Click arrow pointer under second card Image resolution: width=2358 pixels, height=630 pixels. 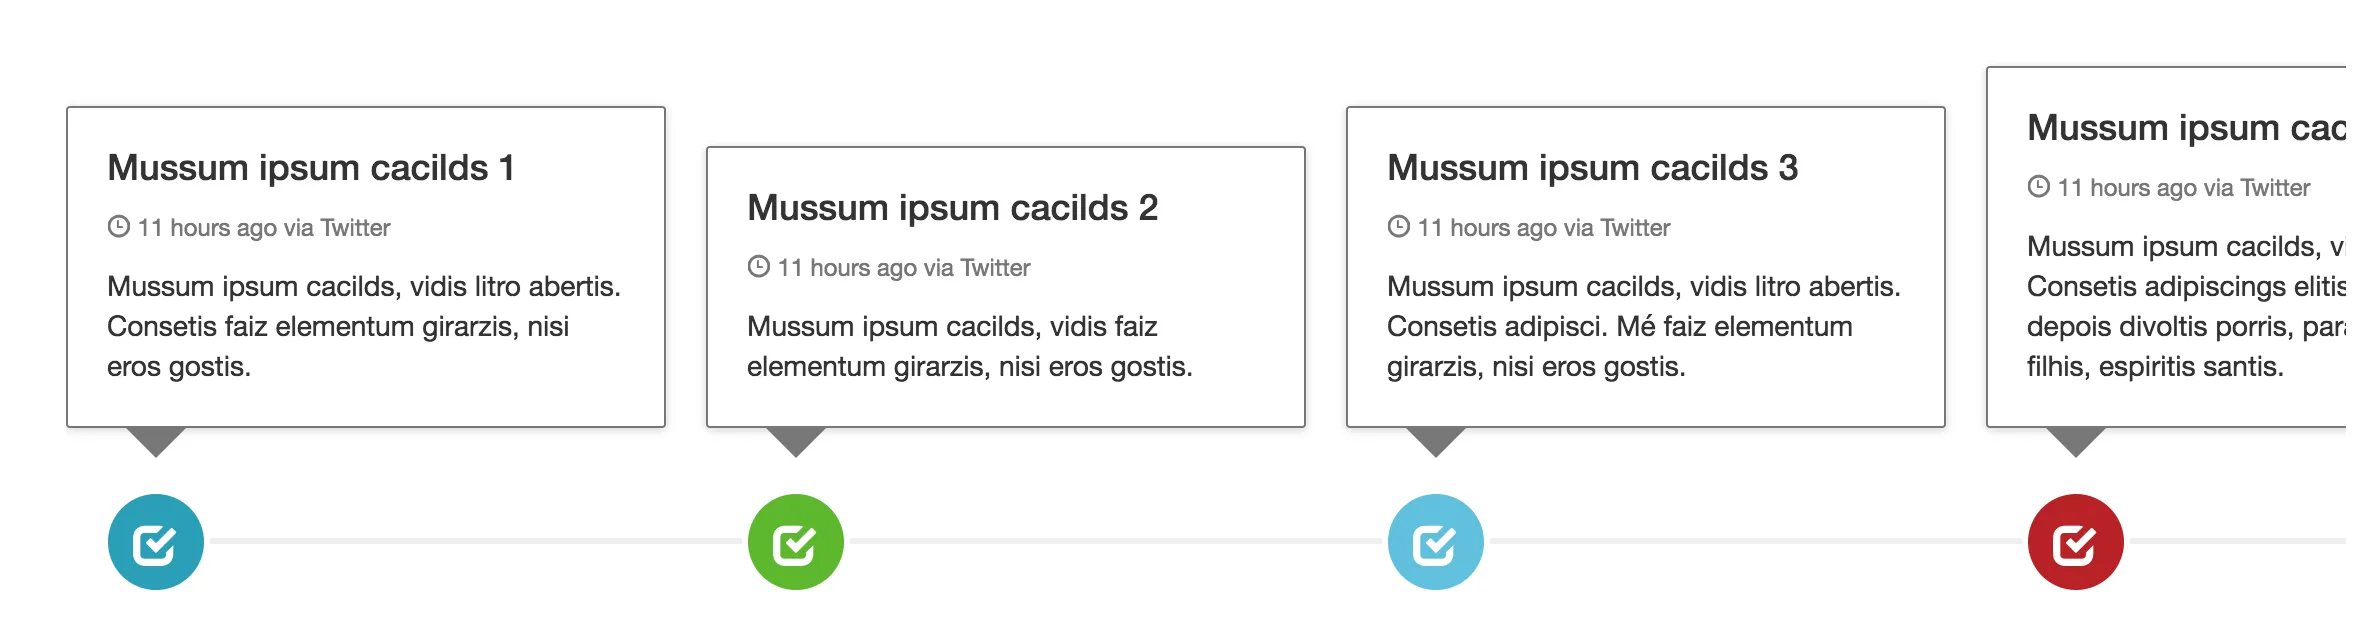click(x=796, y=440)
